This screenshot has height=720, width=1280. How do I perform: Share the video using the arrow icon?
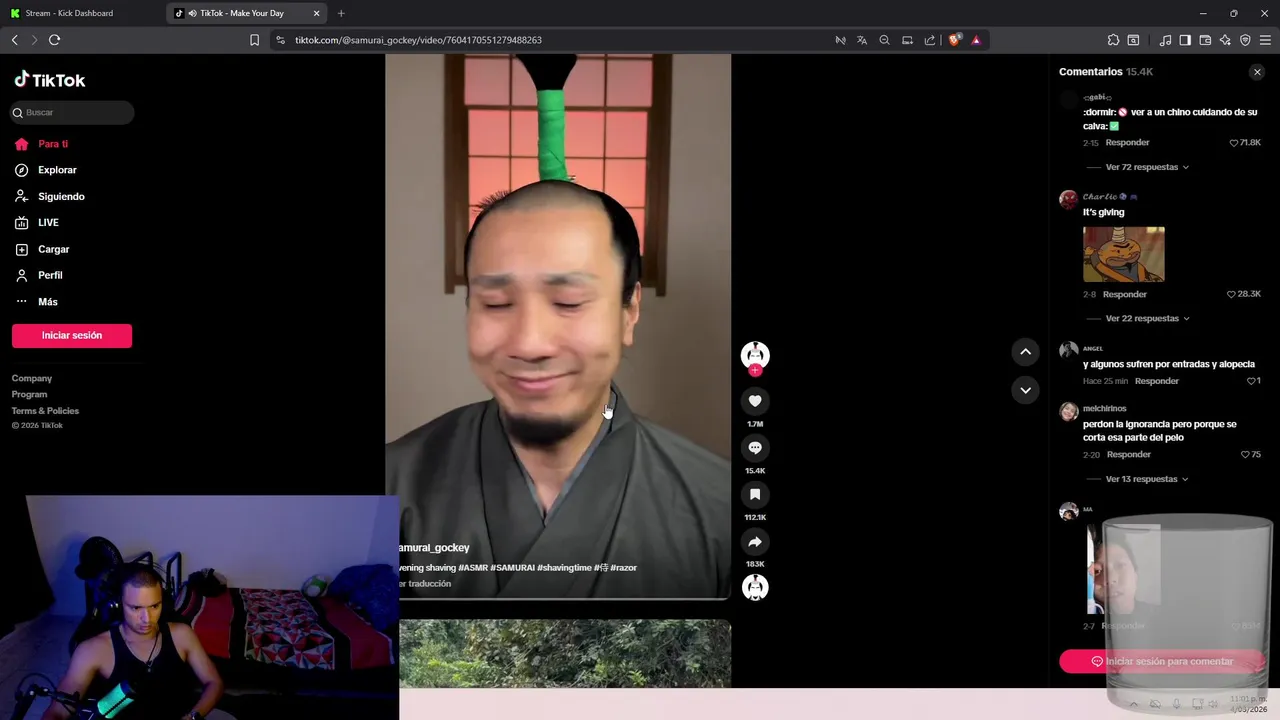pos(755,542)
